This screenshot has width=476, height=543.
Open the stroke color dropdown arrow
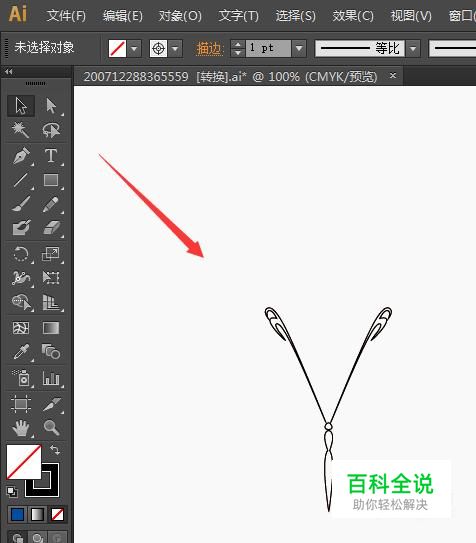(175, 48)
